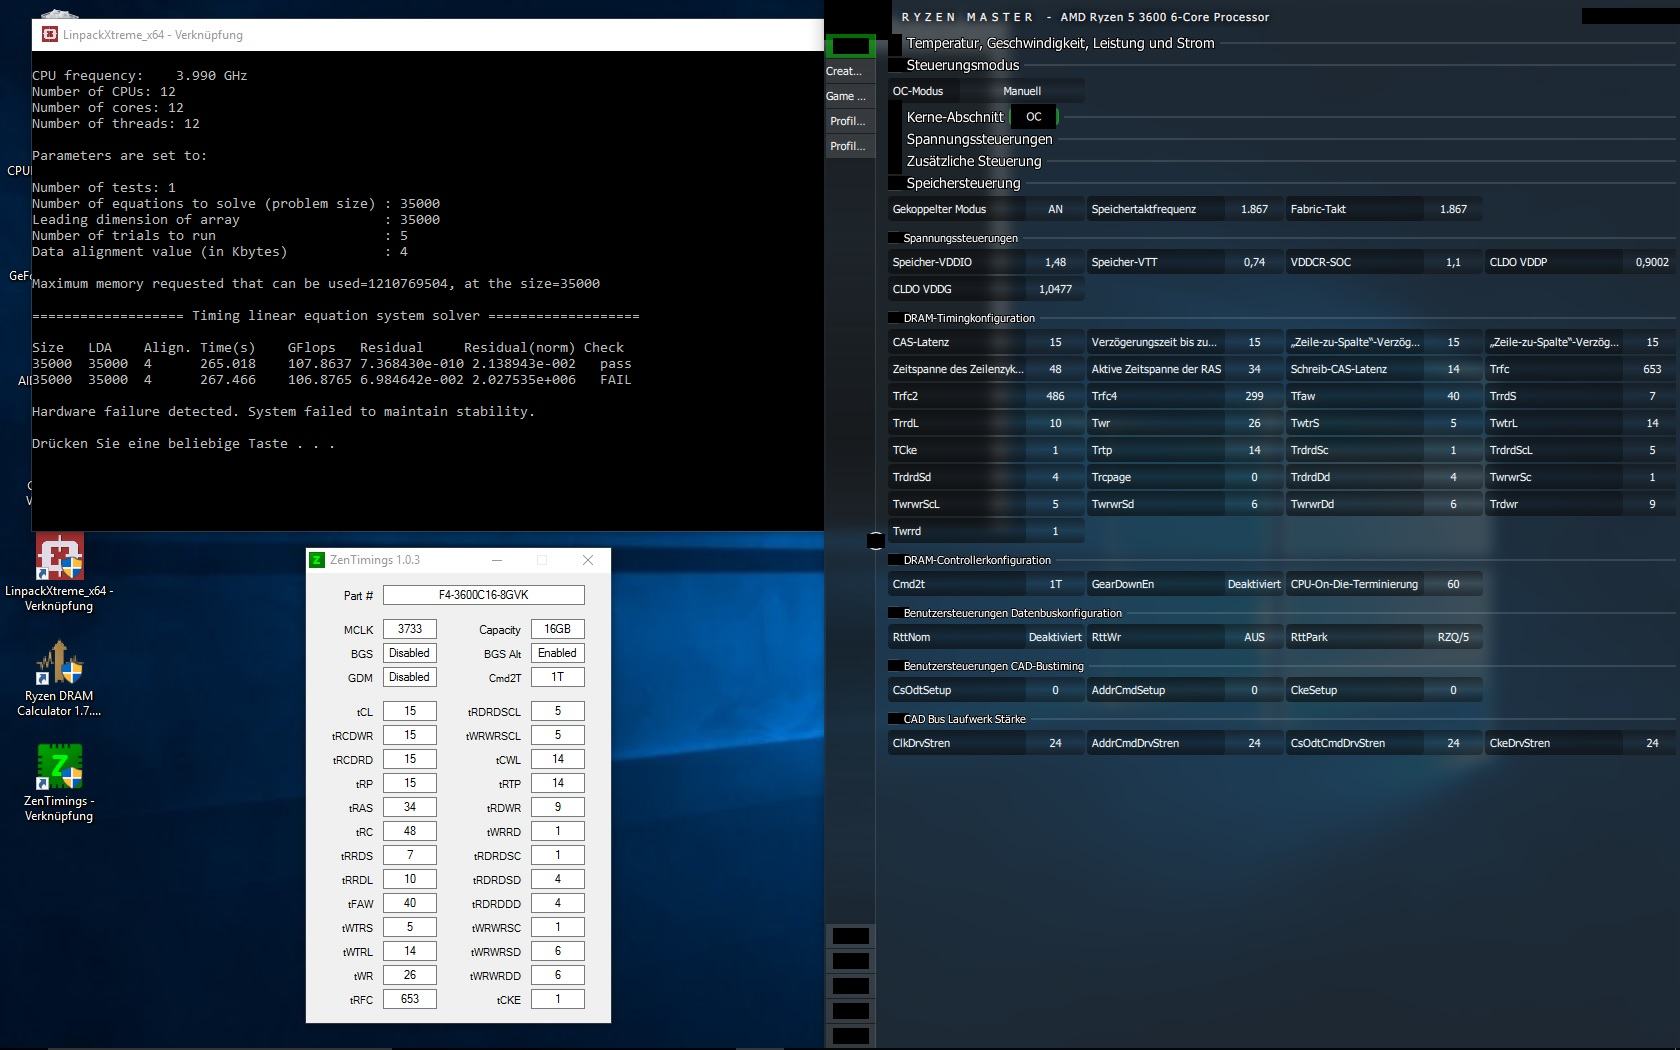Minimize the ZenTimings window
Viewport: 1680px width, 1050px height.
(496, 560)
